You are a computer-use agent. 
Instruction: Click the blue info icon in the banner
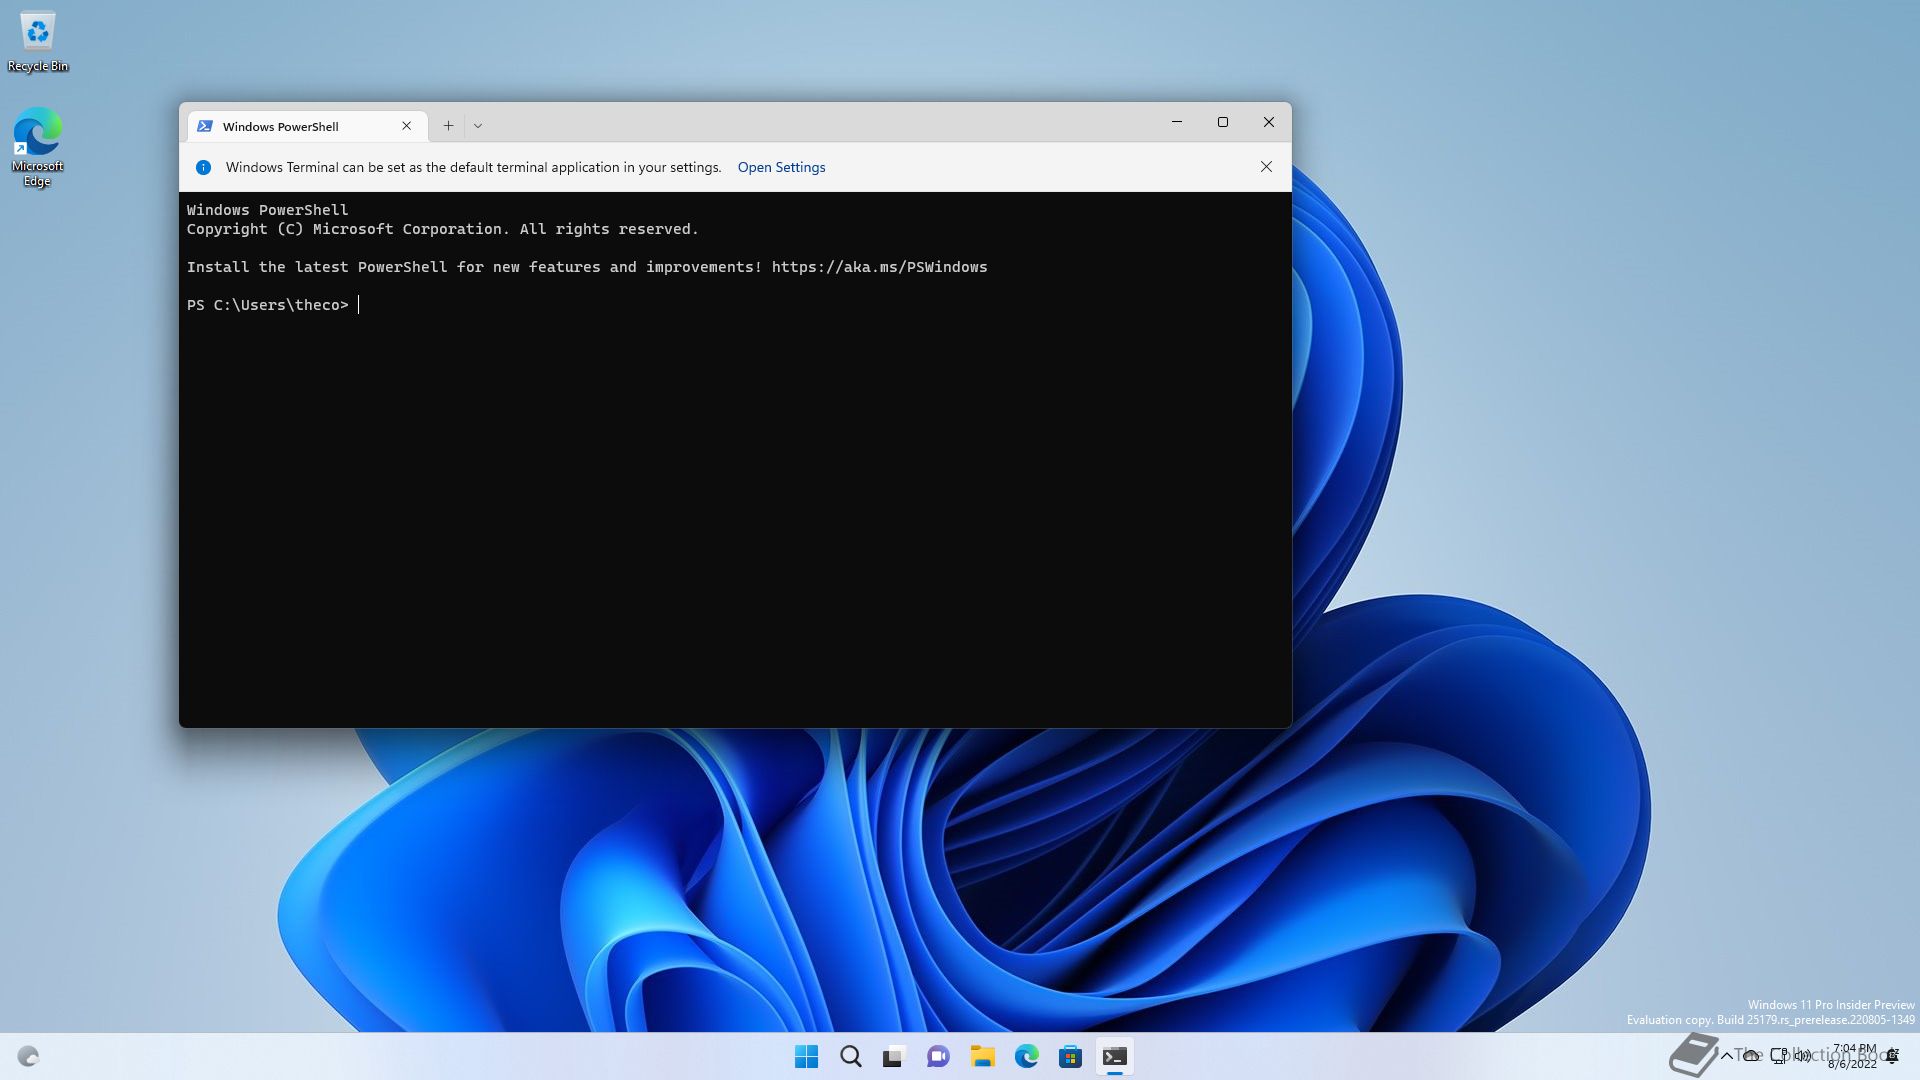point(203,167)
